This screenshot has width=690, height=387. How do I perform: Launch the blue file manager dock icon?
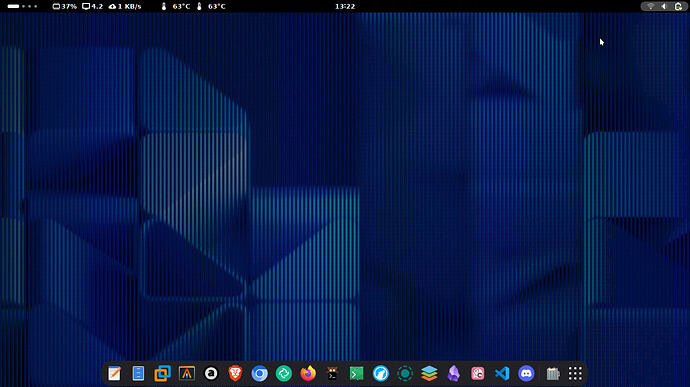[138, 373]
